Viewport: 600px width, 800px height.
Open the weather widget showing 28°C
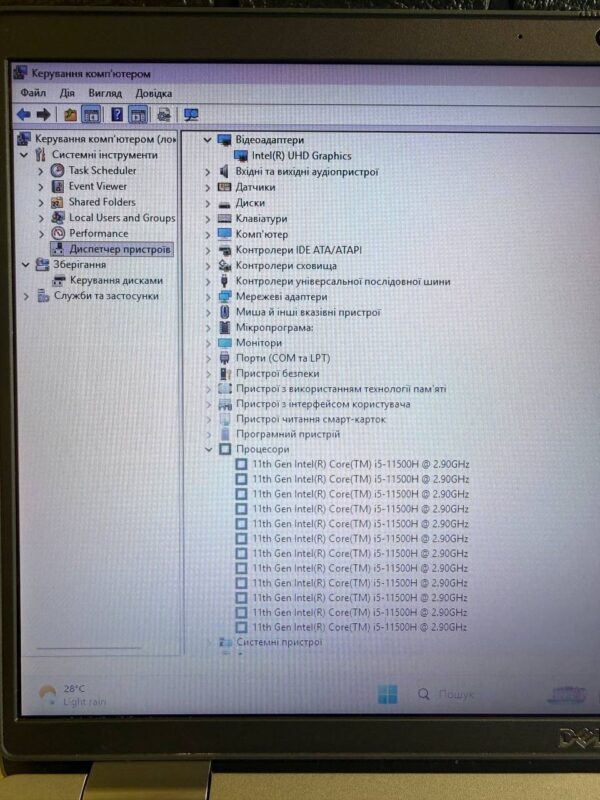(x=73, y=695)
